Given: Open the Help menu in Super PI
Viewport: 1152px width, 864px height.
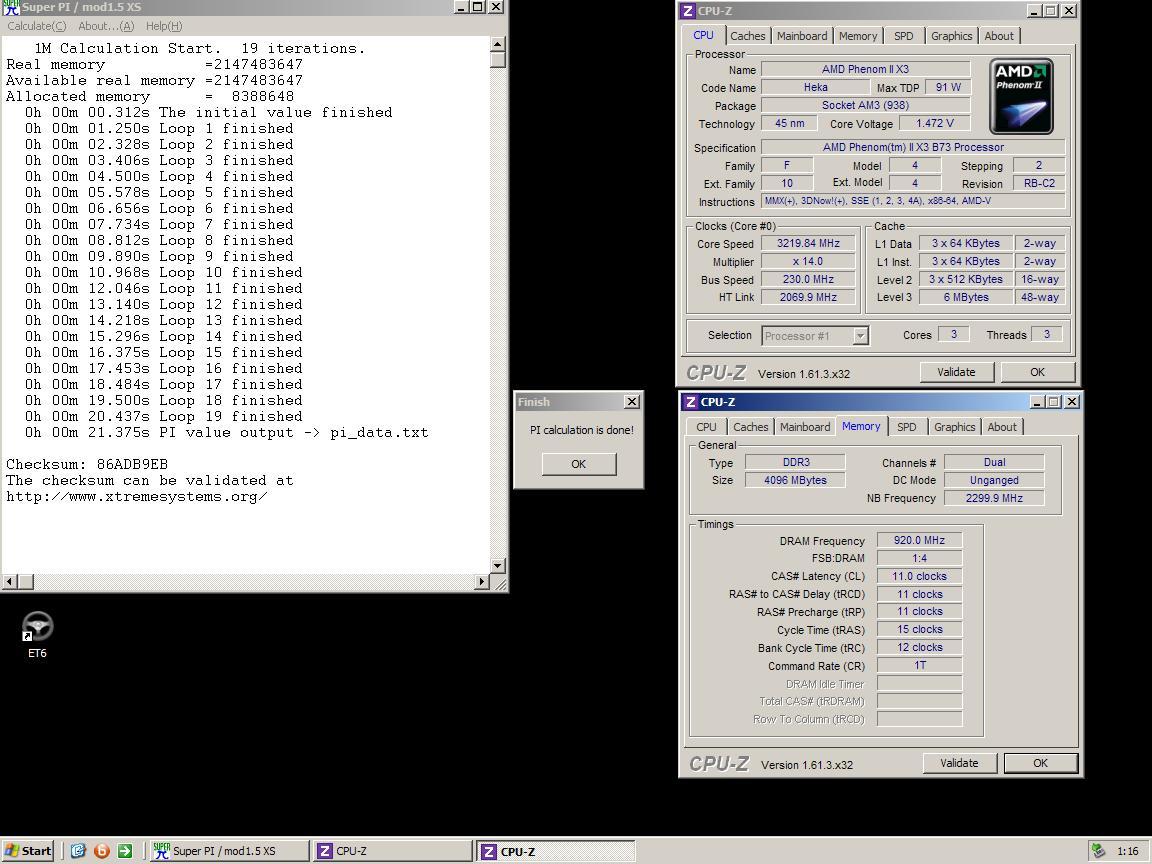Looking at the screenshot, I should [x=164, y=26].
